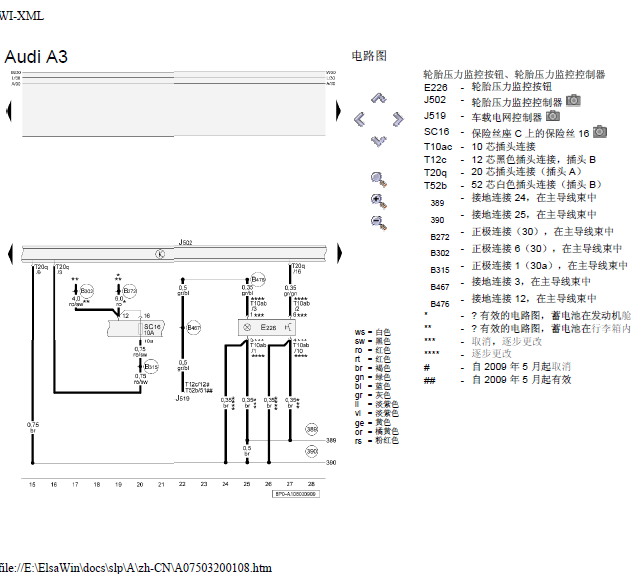
Task: Click note text '自 2009 年 5 月起有效'
Action: tap(522, 380)
